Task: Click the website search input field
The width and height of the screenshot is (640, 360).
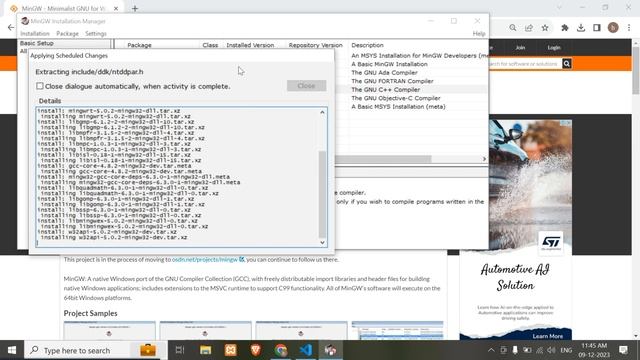Action: [x=525, y=63]
